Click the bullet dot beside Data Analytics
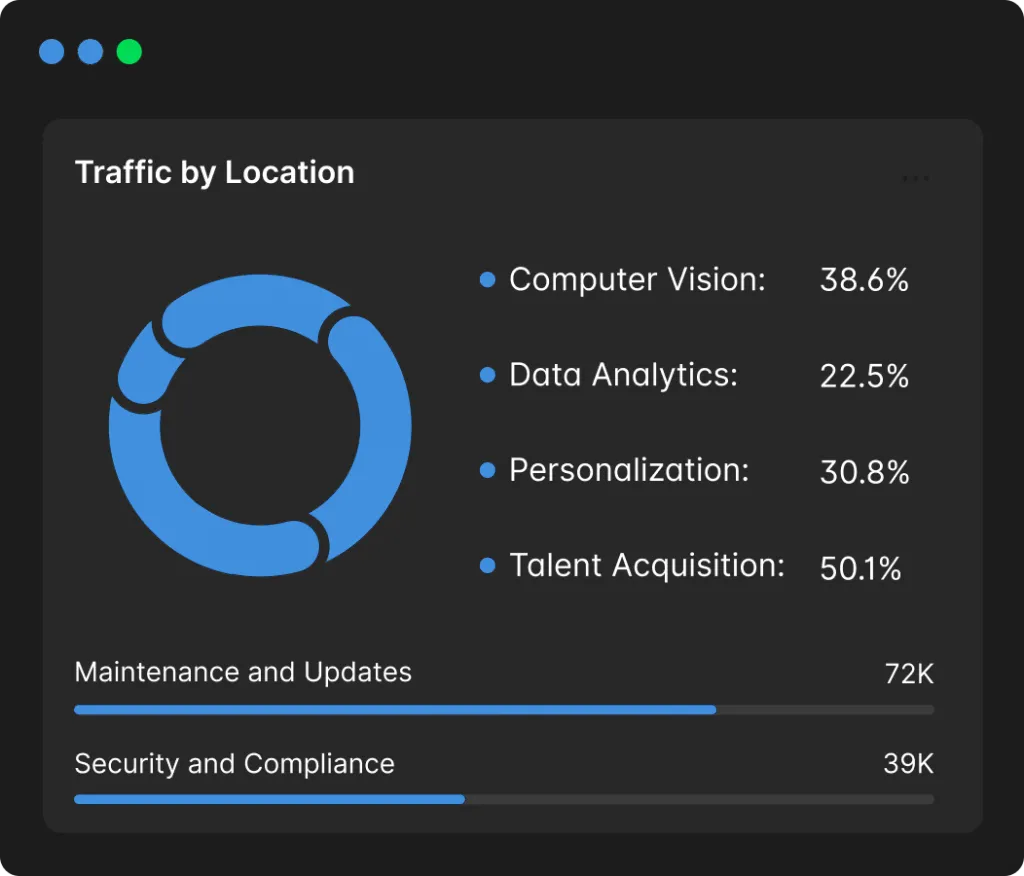Image resolution: width=1024 pixels, height=876 pixels. [x=488, y=375]
